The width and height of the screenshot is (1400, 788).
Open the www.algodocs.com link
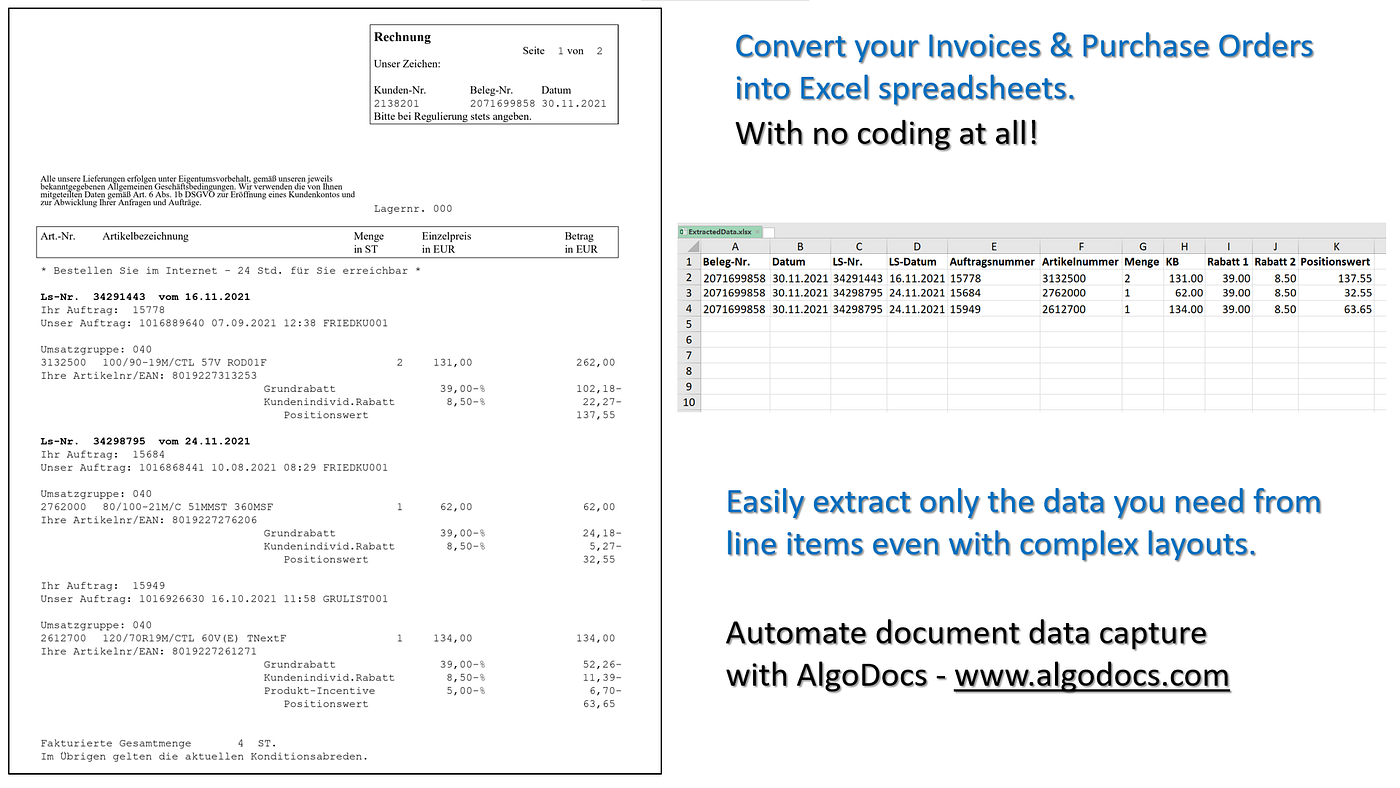click(1091, 675)
